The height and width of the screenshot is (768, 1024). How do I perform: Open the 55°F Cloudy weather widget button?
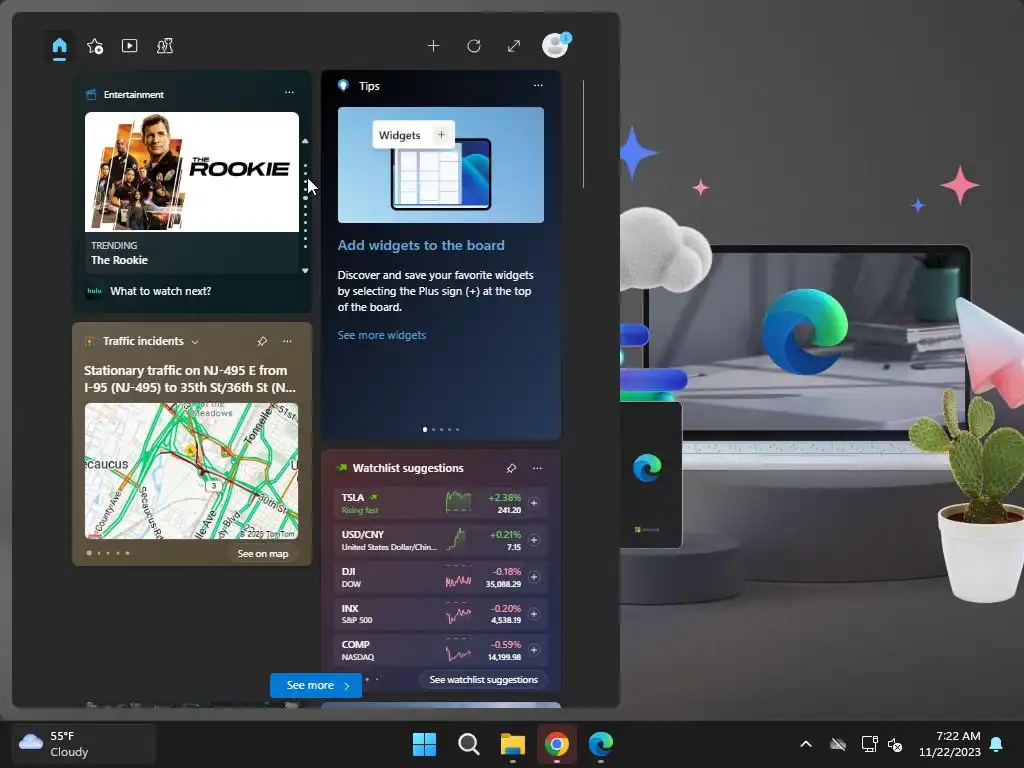[x=84, y=744]
